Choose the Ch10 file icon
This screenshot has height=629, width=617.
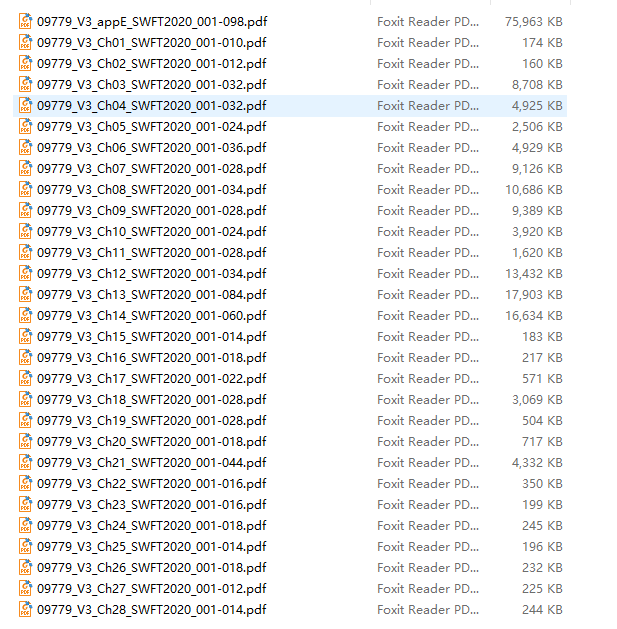pyautogui.click(x=26, y=231)
